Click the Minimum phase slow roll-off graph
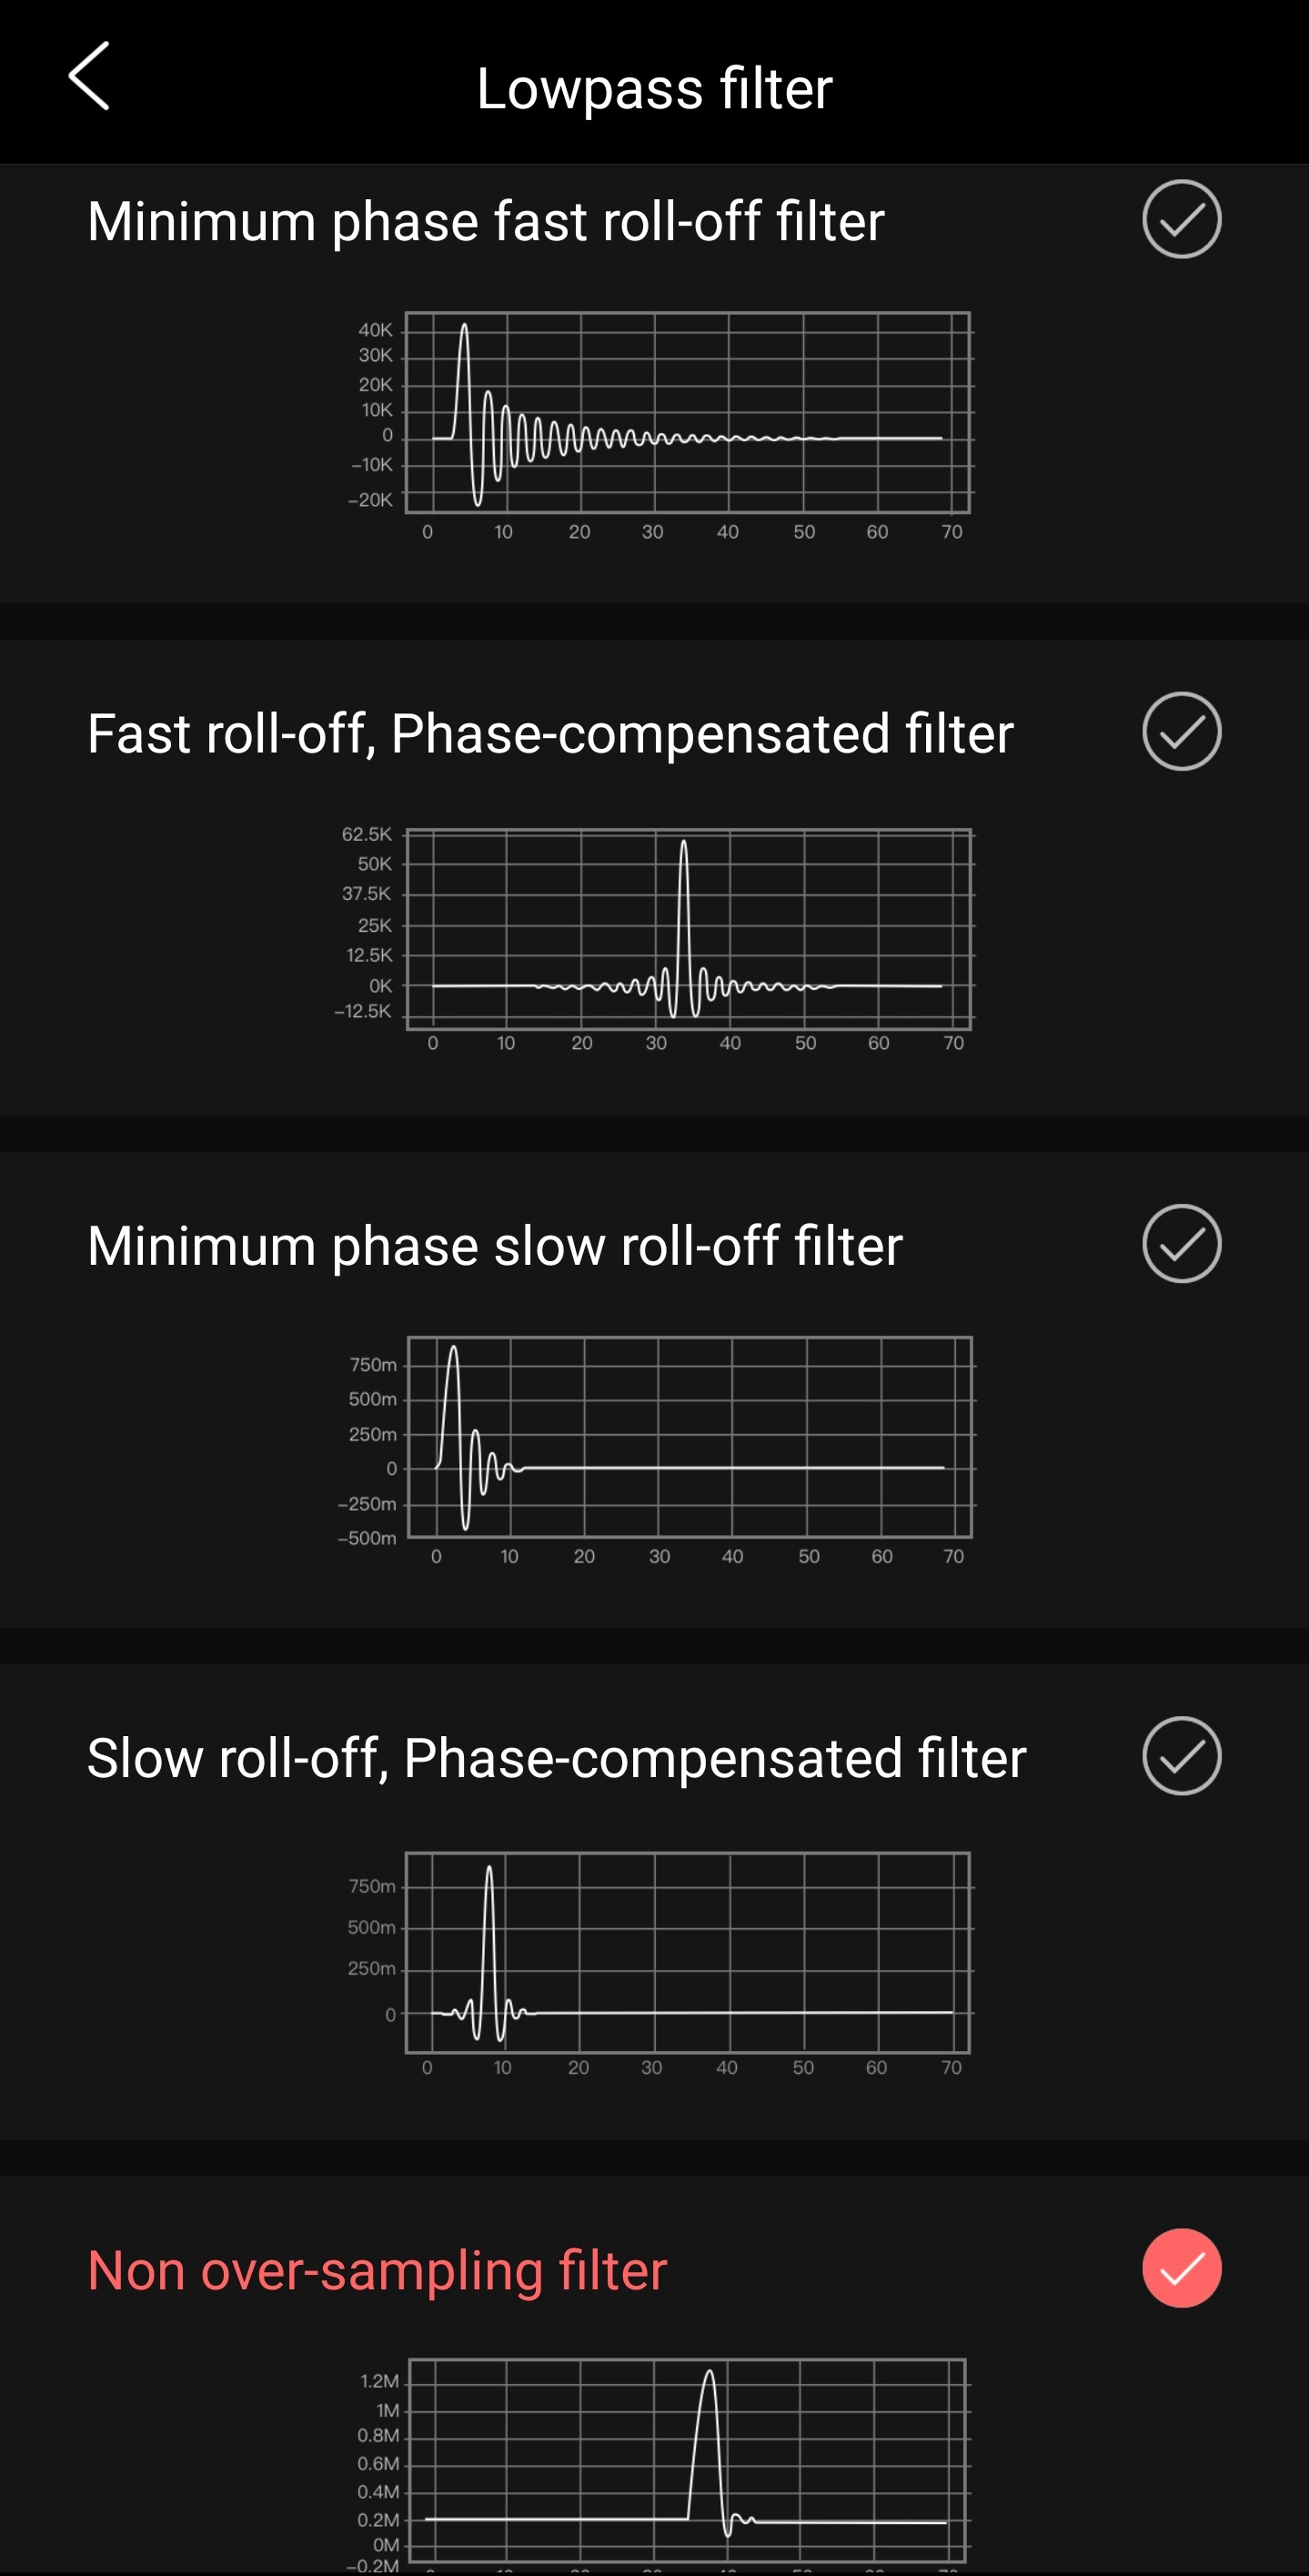1309x2576 pixels. click(x=689, y=1437)
